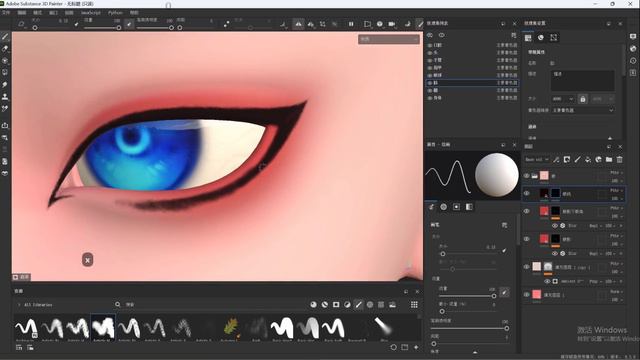Add a new fill layer with bucket icon
The height and width of the screenshot is (360, 640).
click(588, 160)
